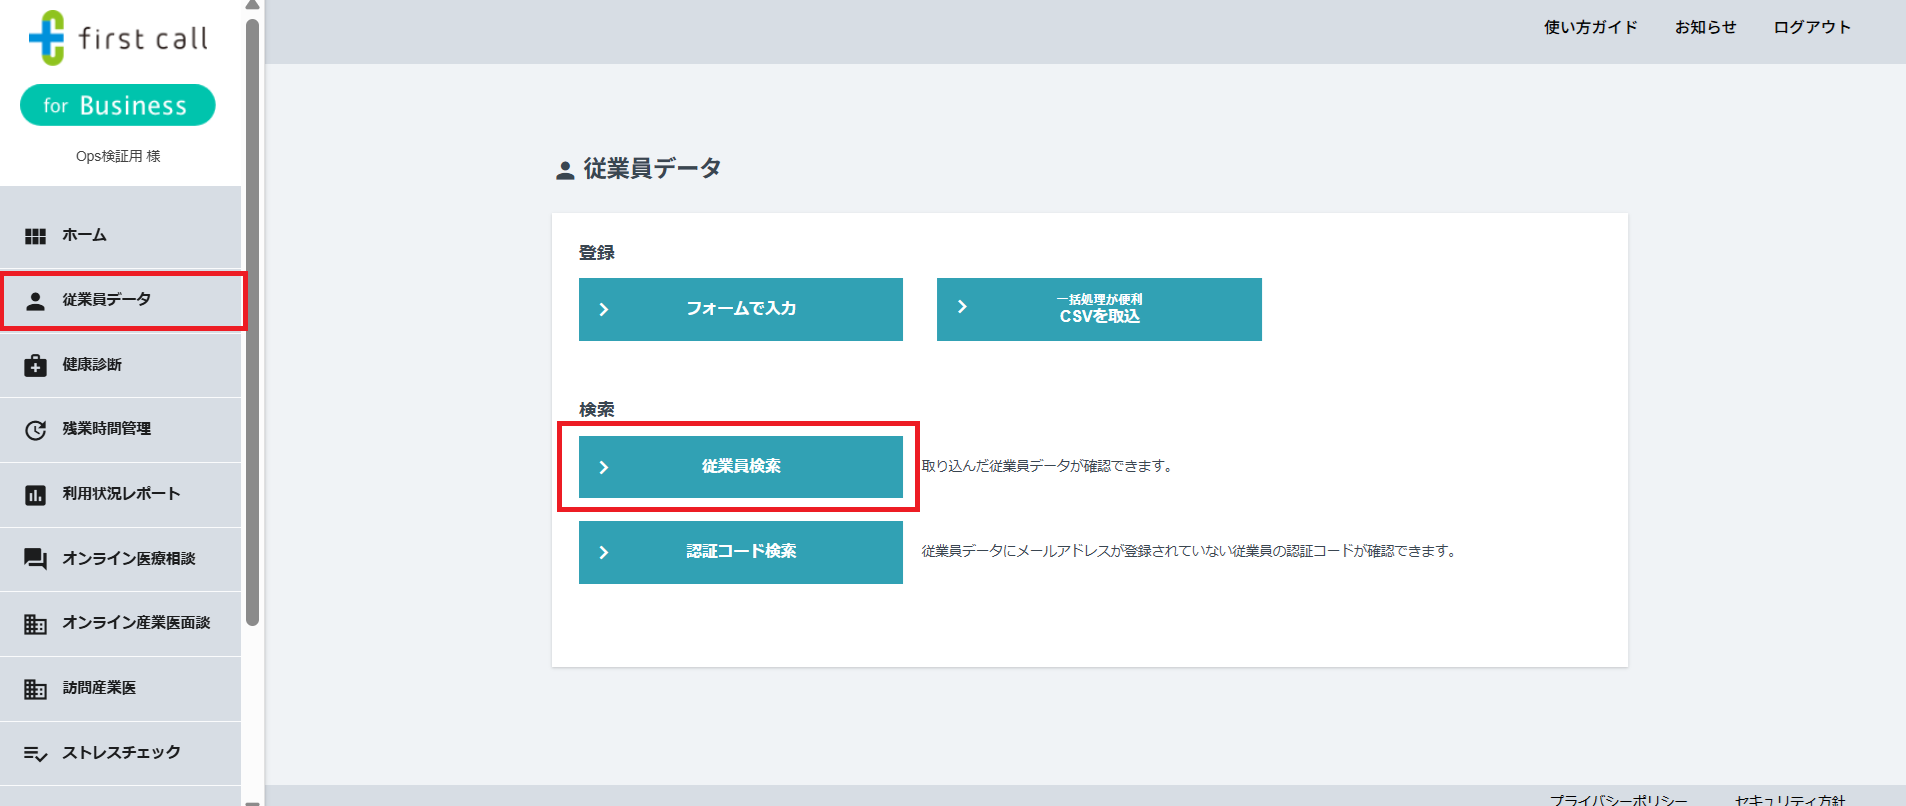Open the お知らせ notifications link
The height and width of the screenshot is (806, 1906).
pyautogui.click(x=1705, y=27)
